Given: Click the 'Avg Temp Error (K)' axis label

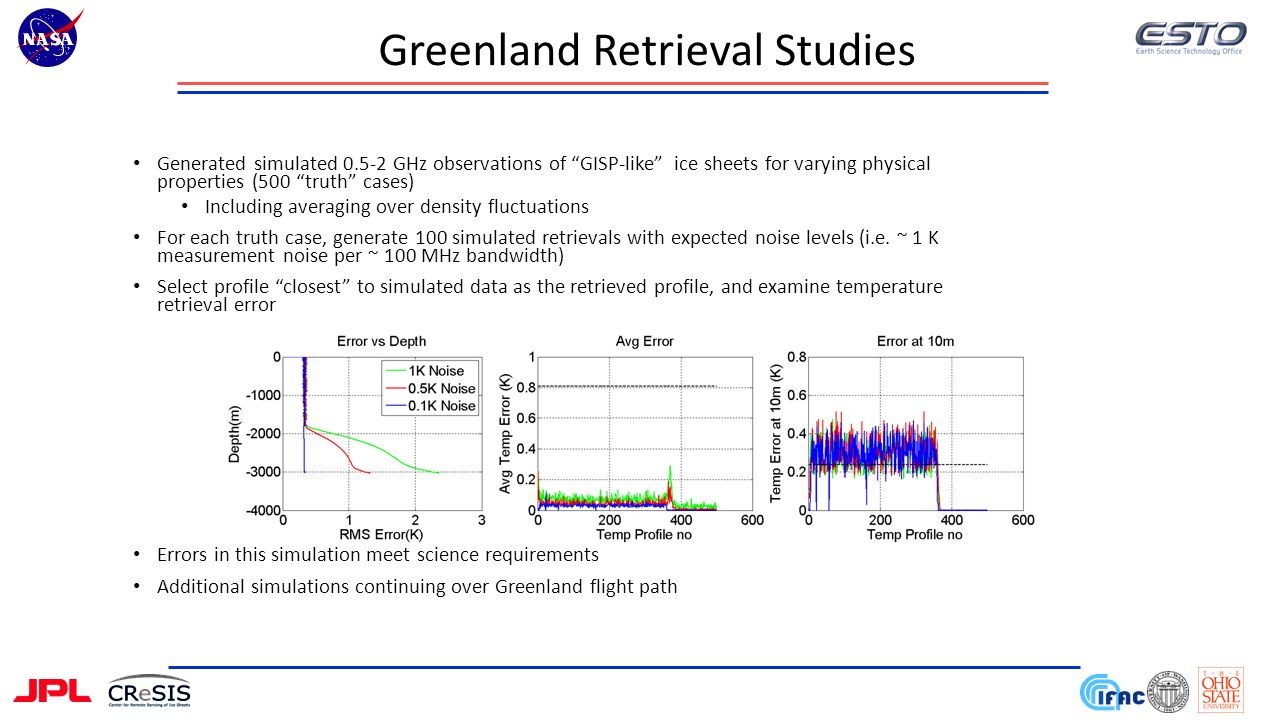Looking at the screenshot, I should (x=506, y=433).
